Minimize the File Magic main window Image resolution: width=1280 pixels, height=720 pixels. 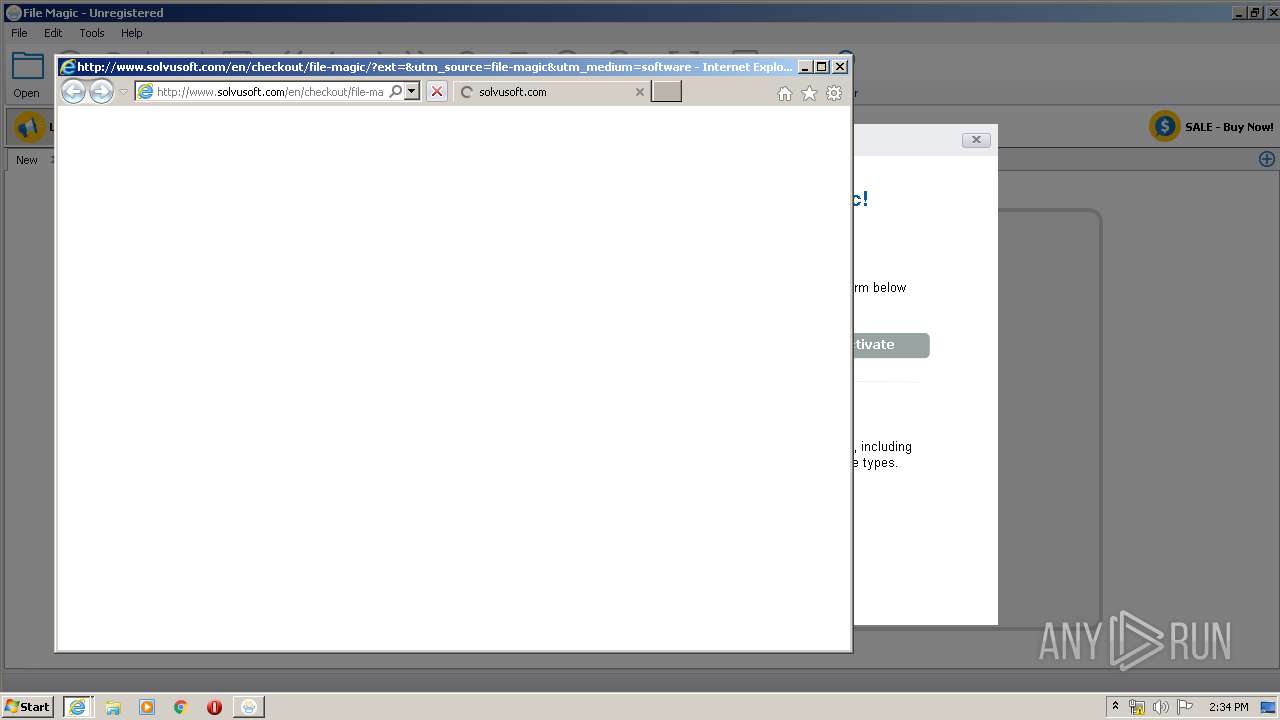pyautogui.click(x=1239, y=13)
